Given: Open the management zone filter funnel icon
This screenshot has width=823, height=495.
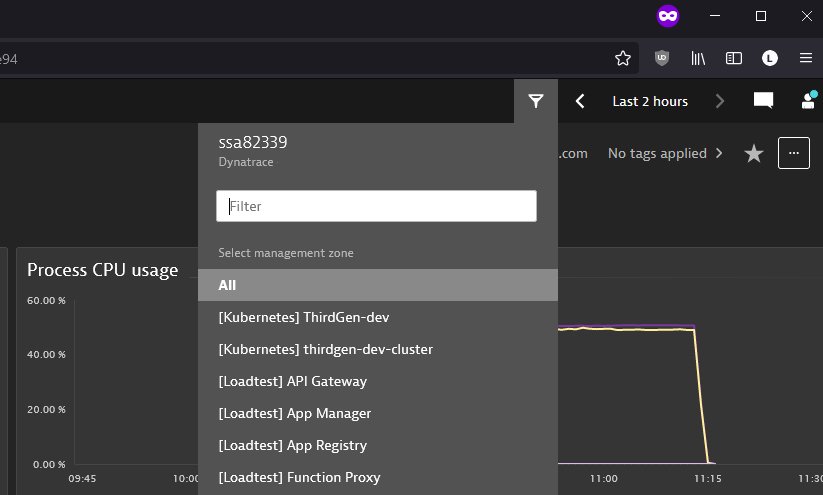Looking at the screenshot, I should point(535,101).
